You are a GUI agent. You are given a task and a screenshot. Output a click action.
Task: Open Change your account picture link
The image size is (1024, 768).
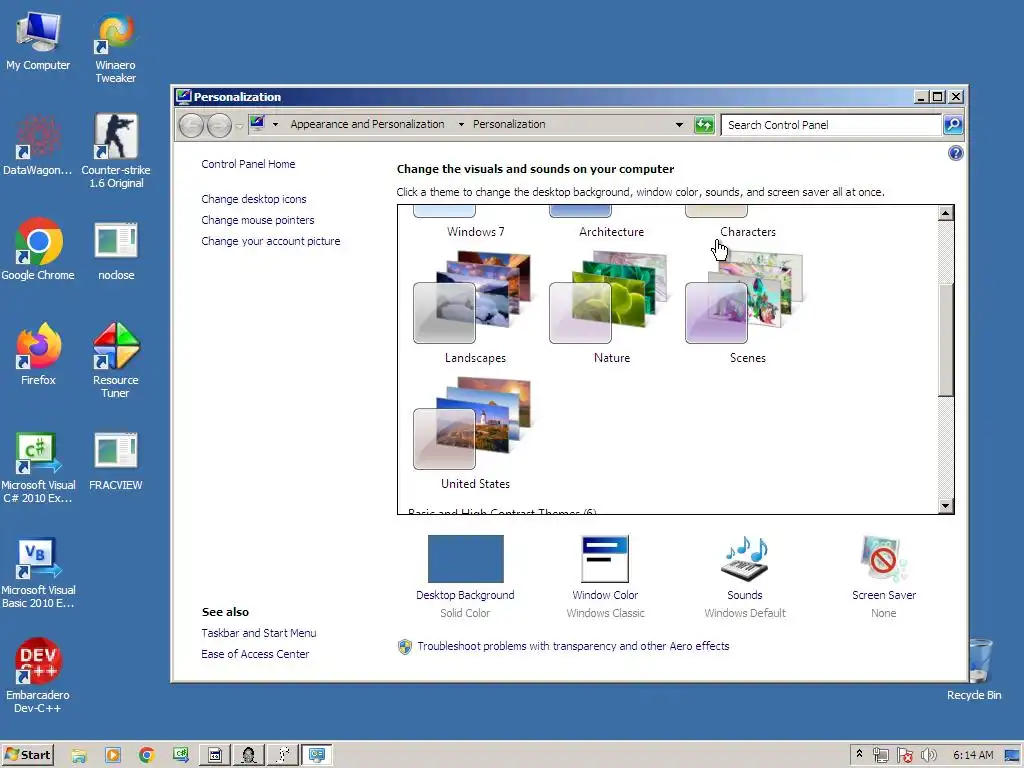pos(270,241)
